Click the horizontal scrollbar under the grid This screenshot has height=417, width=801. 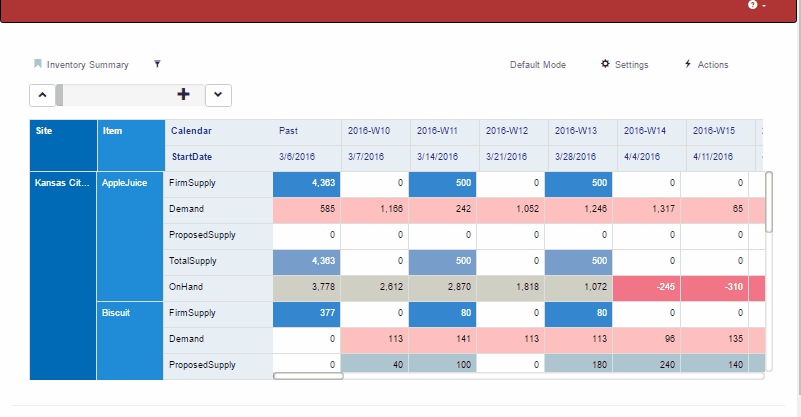tap(308, 376)
